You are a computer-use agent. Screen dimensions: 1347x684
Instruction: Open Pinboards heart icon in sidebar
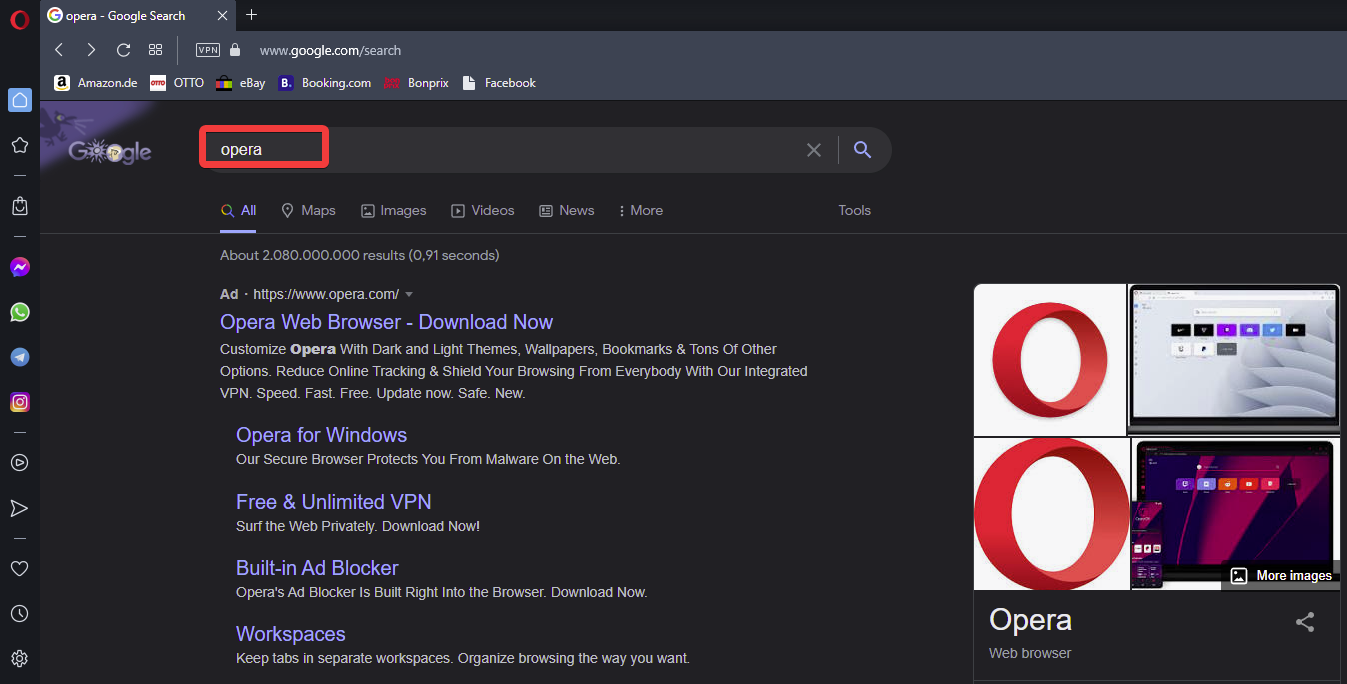pyautogui.click(x=19, y=568)
